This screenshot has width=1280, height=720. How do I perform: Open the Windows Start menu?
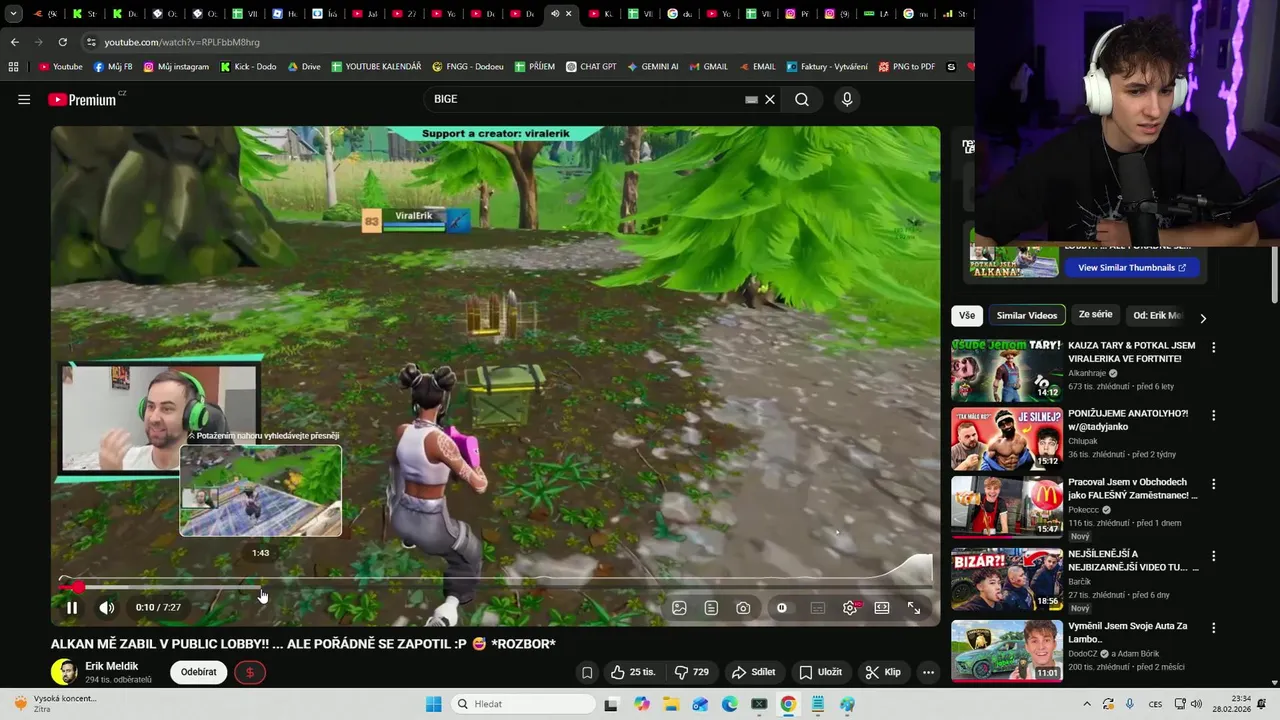(x=434, y=704)
